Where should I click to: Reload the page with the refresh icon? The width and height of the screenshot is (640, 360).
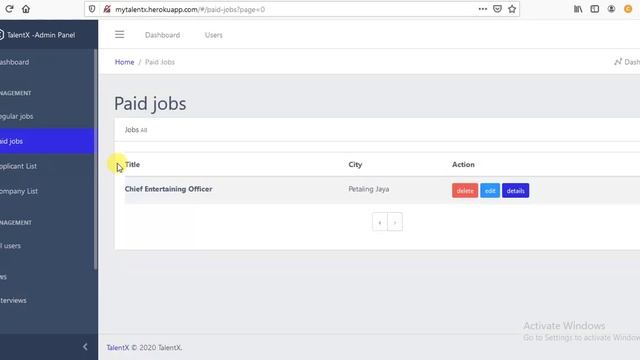coord(9,9)
